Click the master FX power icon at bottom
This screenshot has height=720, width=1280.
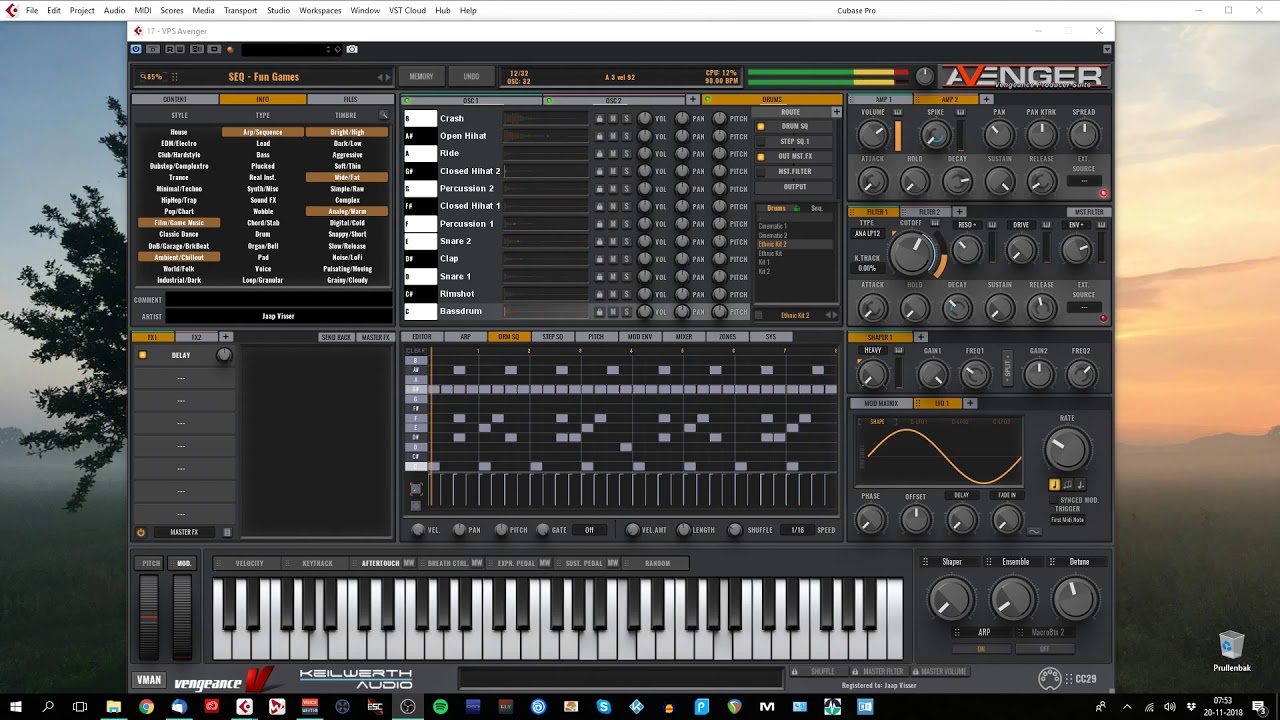[141, 532]
